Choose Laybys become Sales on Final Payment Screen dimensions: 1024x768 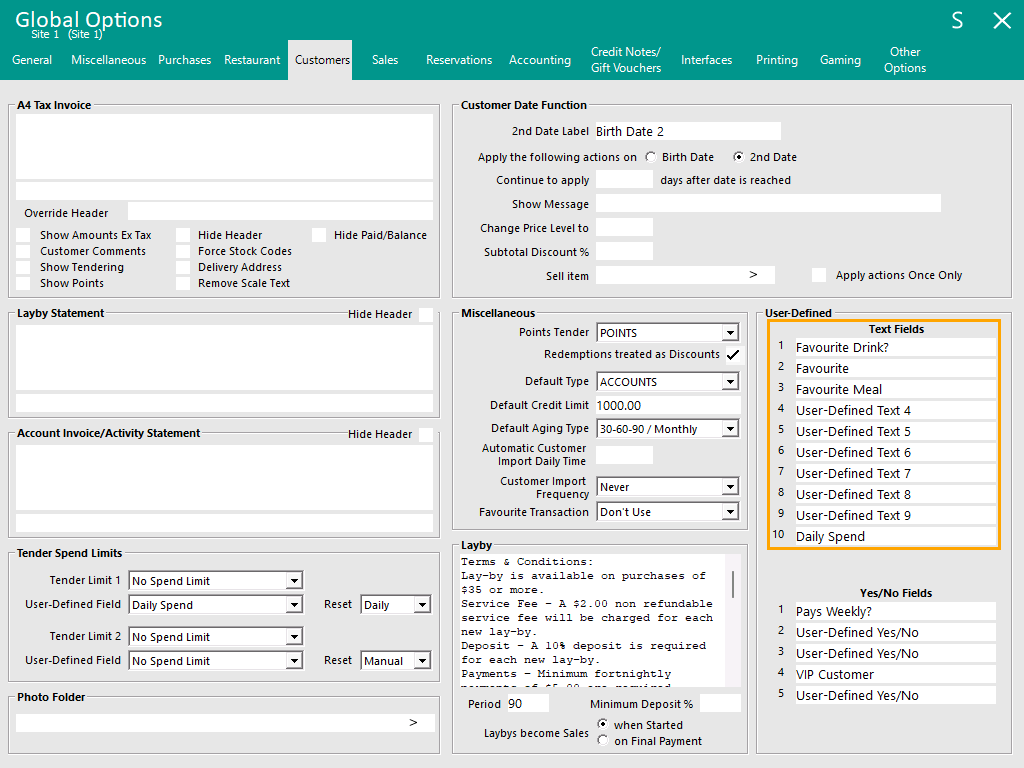tap(602, 741)
